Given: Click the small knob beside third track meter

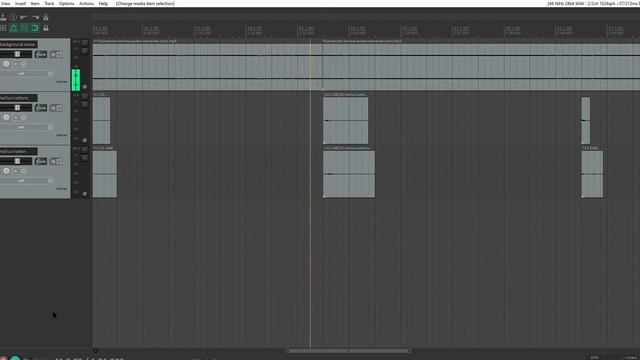Looking at the screenshot, I should 84,193.
